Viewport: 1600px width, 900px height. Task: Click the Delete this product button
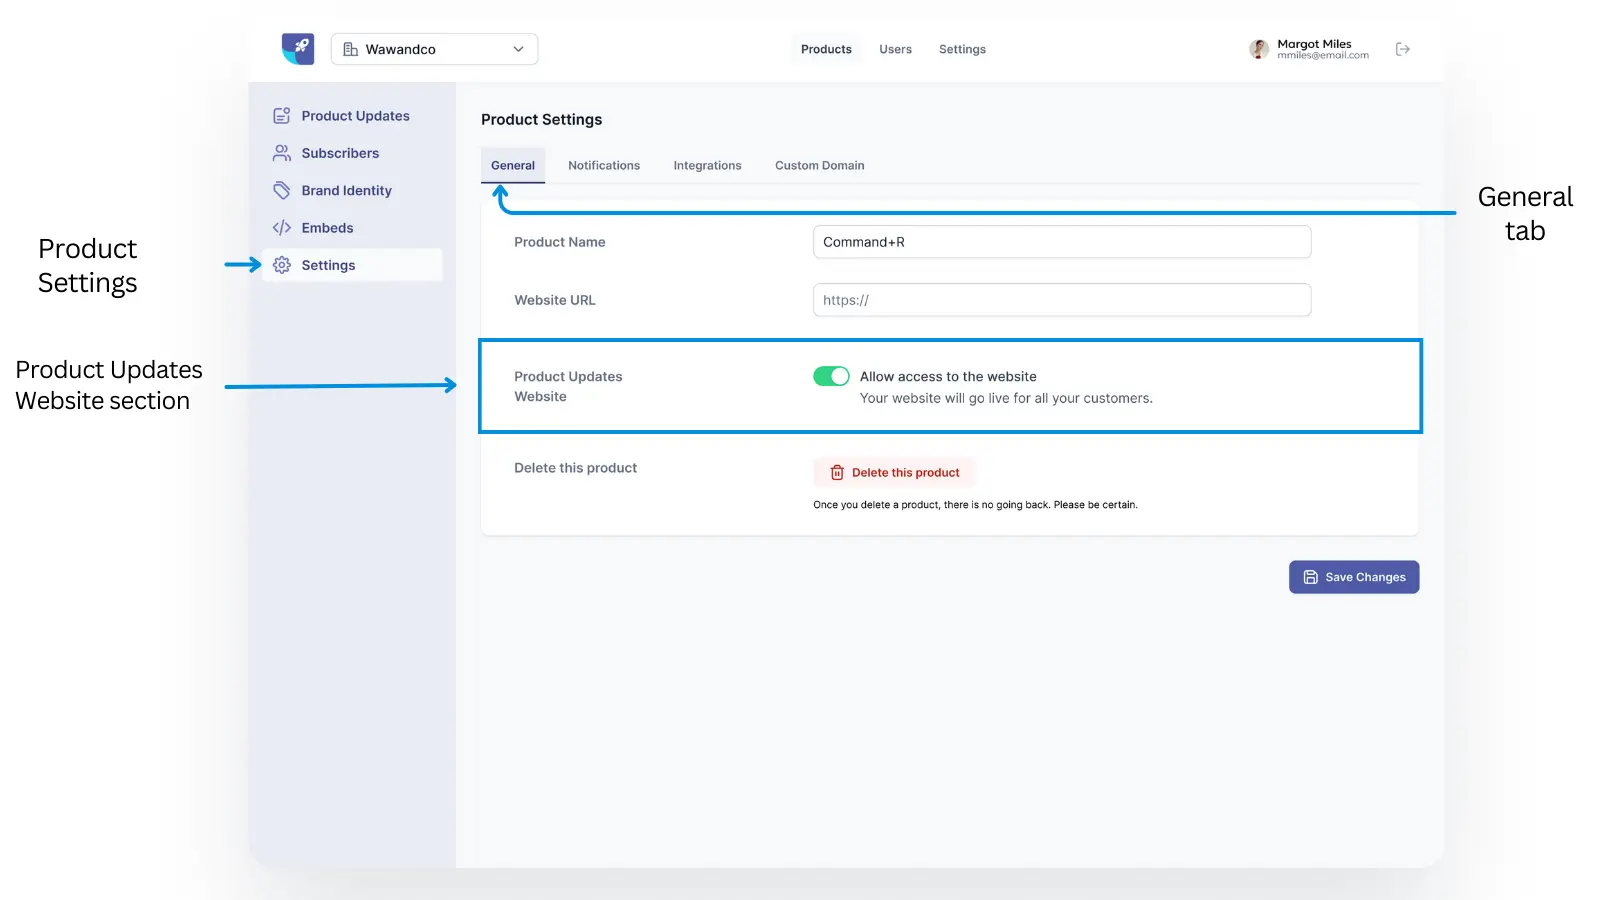coord(893,471)
